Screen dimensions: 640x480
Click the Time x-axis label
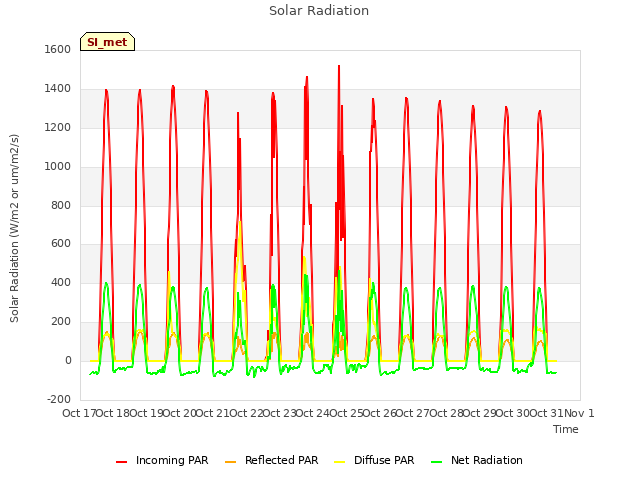pos(566,429)
